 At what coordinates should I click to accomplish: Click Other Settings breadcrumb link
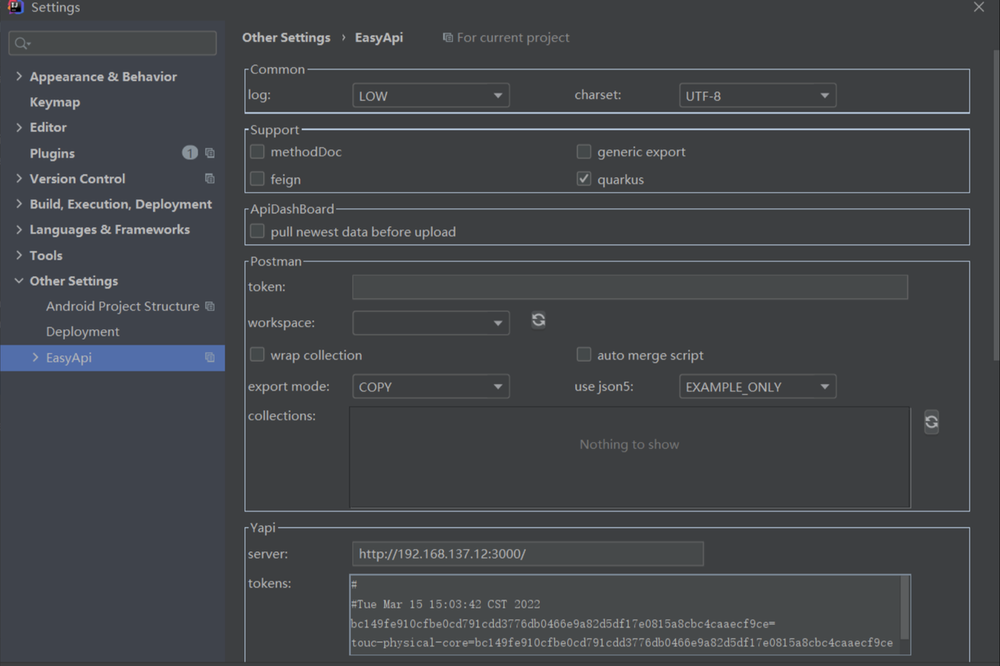(x=286, y=38)
